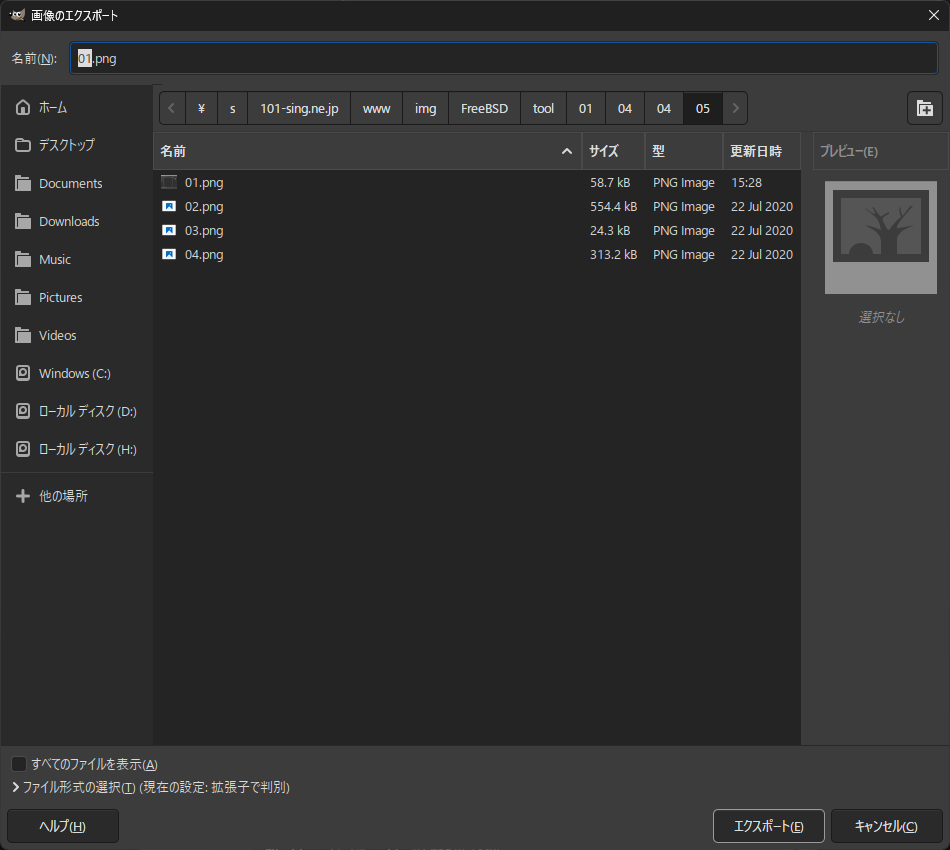Click the image icon of 03.png
Image resolution: width=950 pixels, height=850 pixels.
point(169,230)
